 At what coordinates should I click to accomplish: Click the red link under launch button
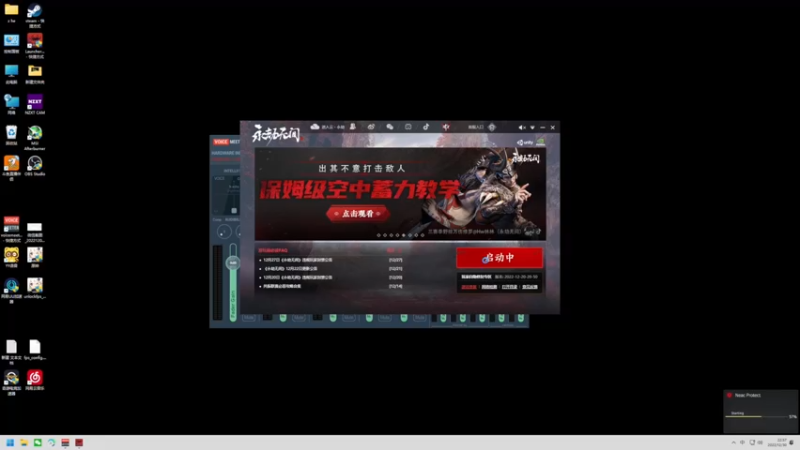click(468, 287)
